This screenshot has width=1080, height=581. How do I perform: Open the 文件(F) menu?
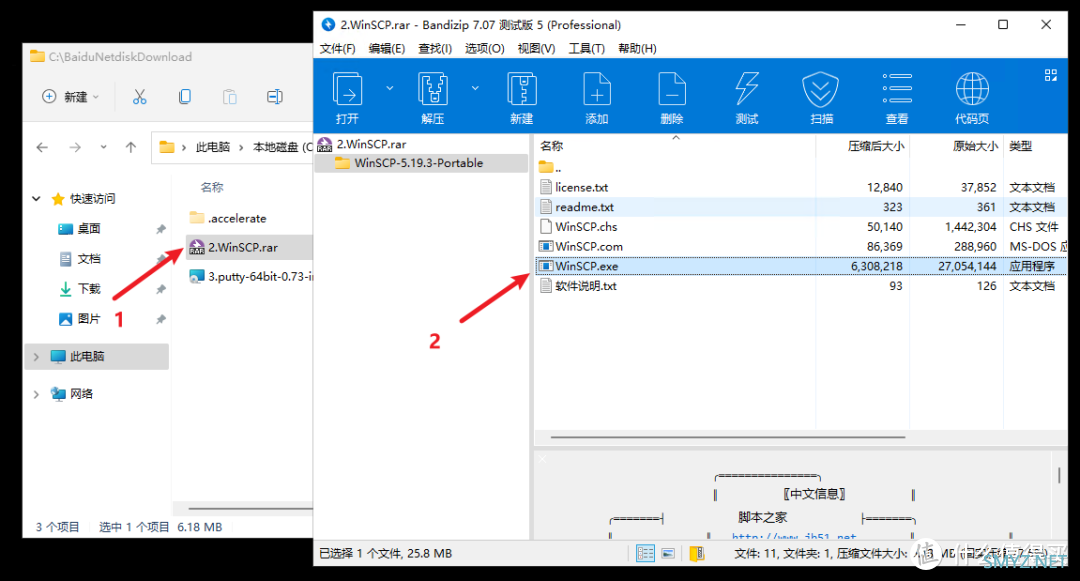pos(338,48)
